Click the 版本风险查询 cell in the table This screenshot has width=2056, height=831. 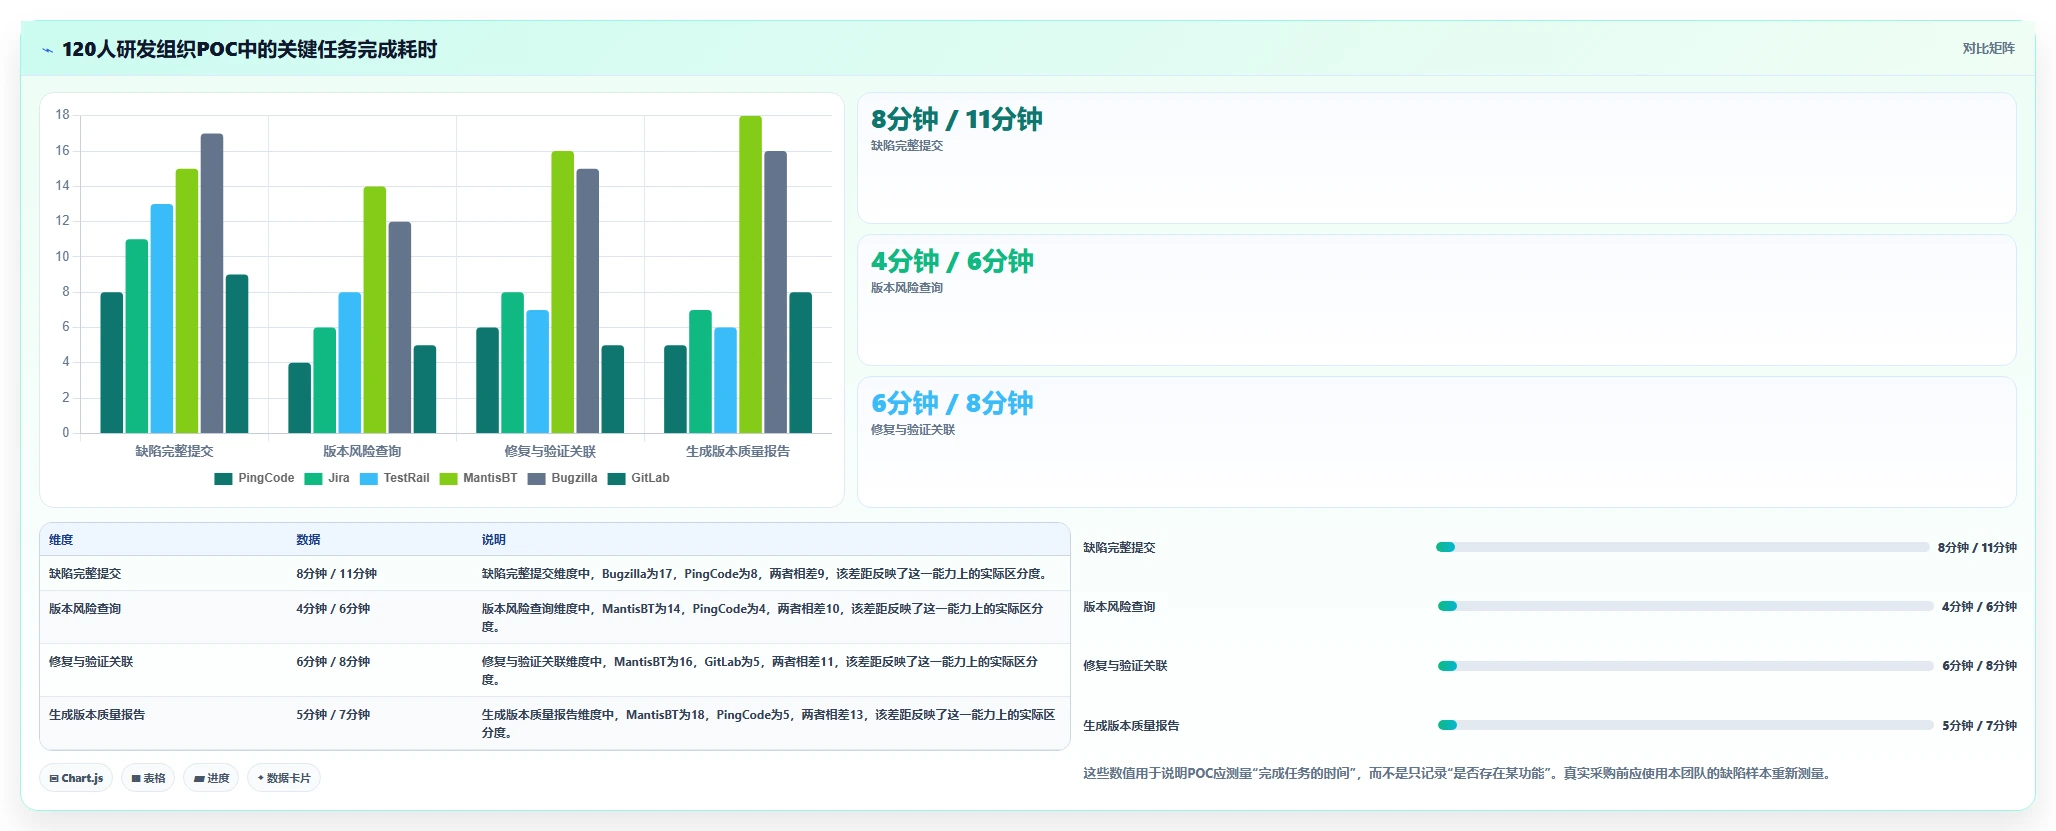[85, 609]
